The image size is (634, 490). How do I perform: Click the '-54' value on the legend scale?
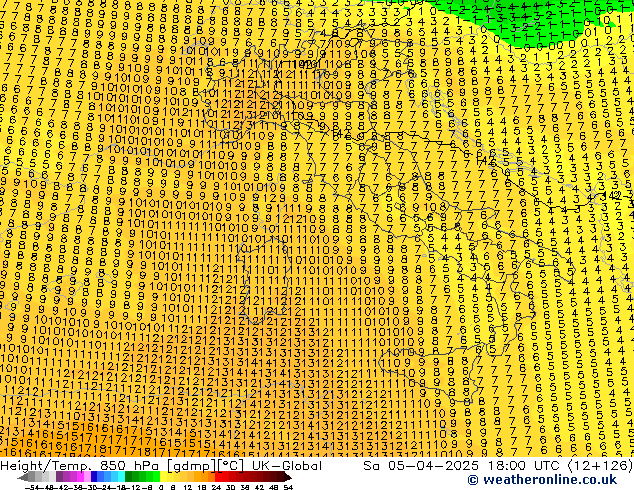(32, 487)
